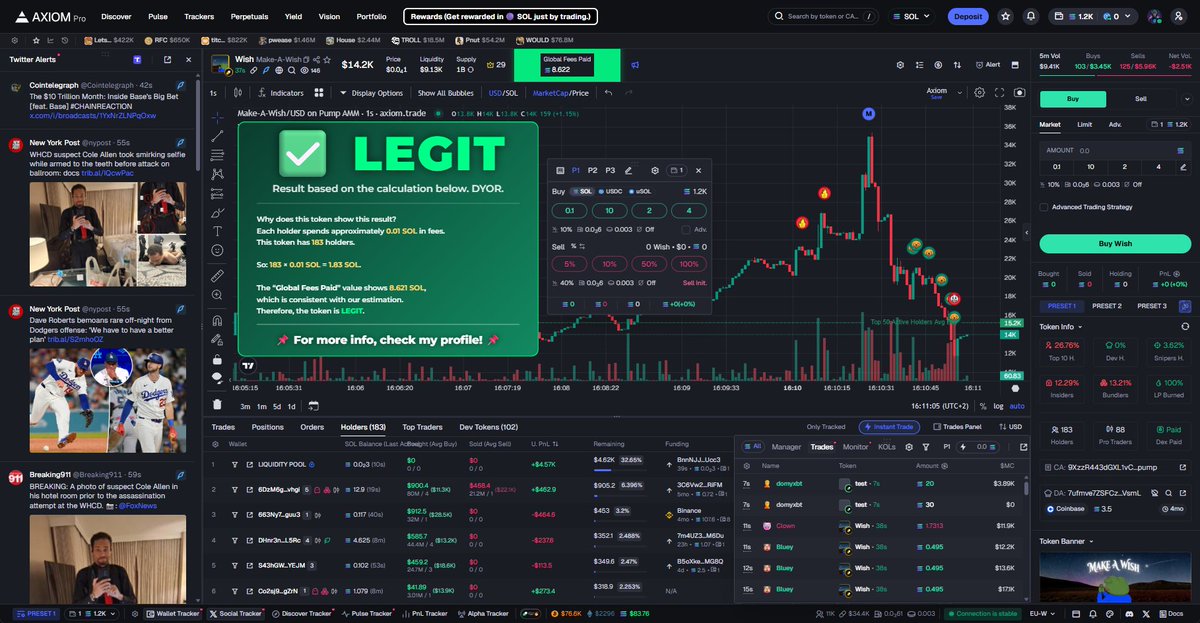The image size is (1200, 623).
Task: Switch USD/SOL chart currency
Action: pos(503,93)
